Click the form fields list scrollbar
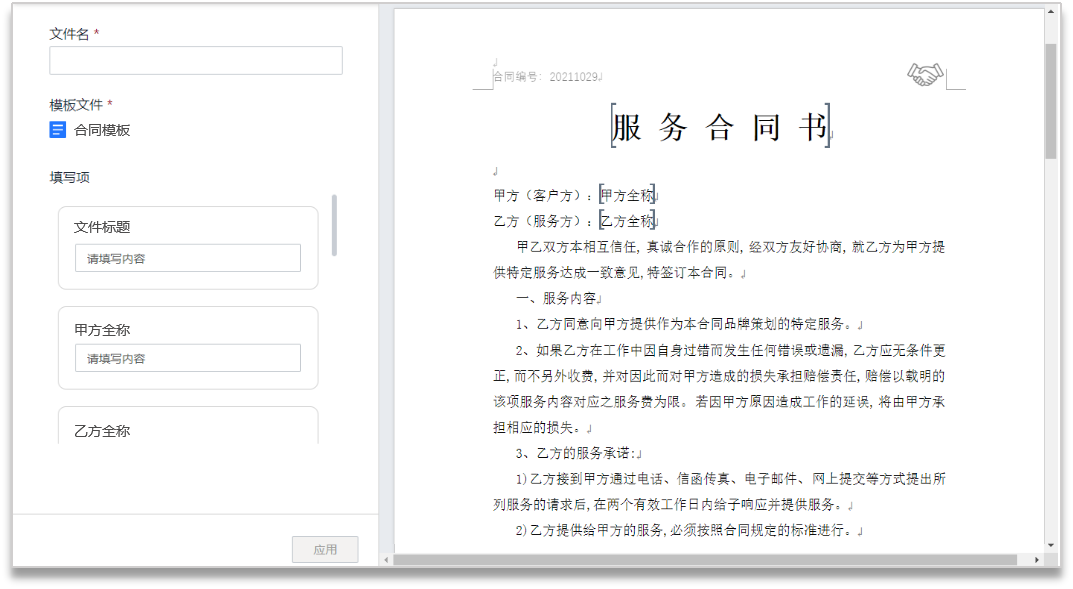1073x589 pixels. pos(334,224)
